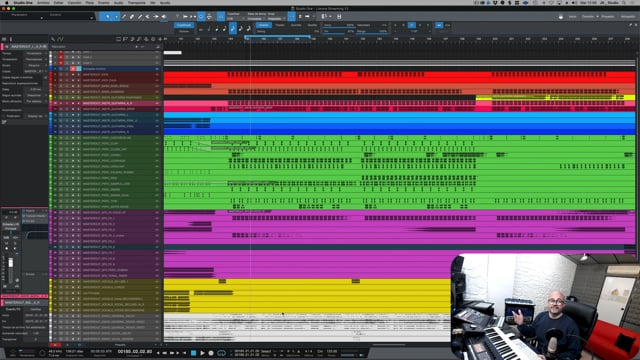Open the Archivo menu
Screen dimensions: 640x360
pyautogui.click(x=43, y=2)
